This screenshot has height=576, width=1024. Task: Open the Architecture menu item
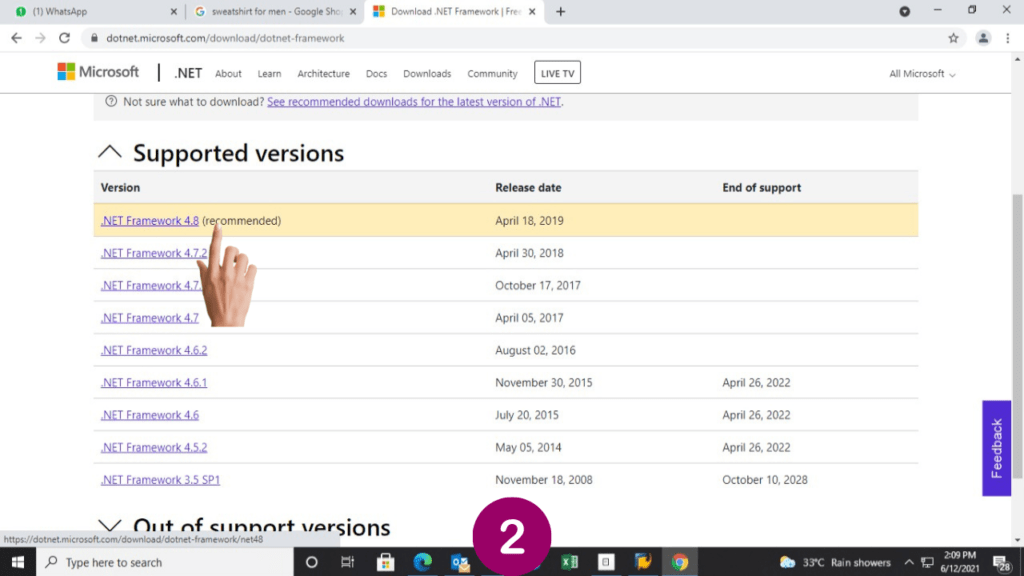coord(323,74)
